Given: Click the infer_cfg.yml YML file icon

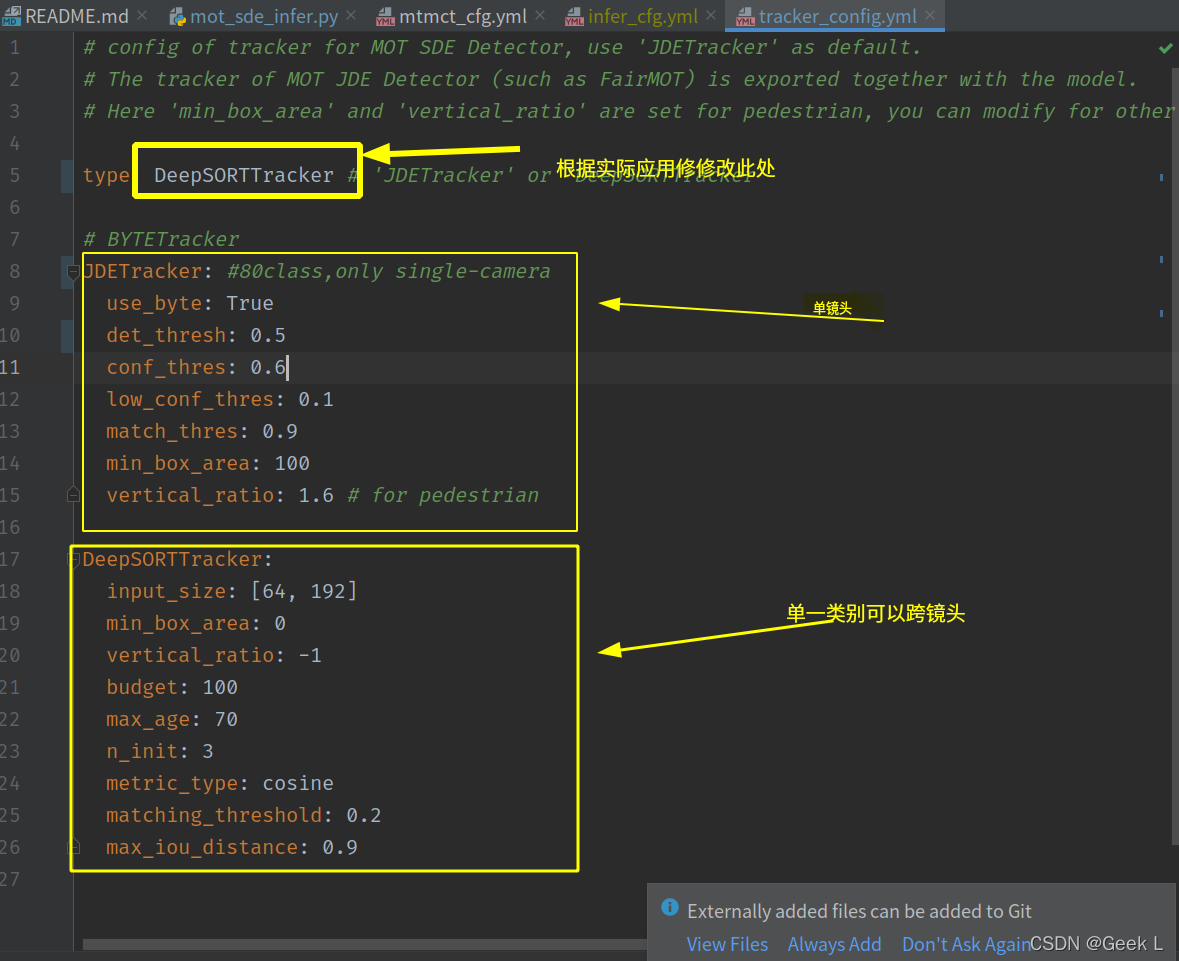Looking at the screenshot, I should 574,17.
